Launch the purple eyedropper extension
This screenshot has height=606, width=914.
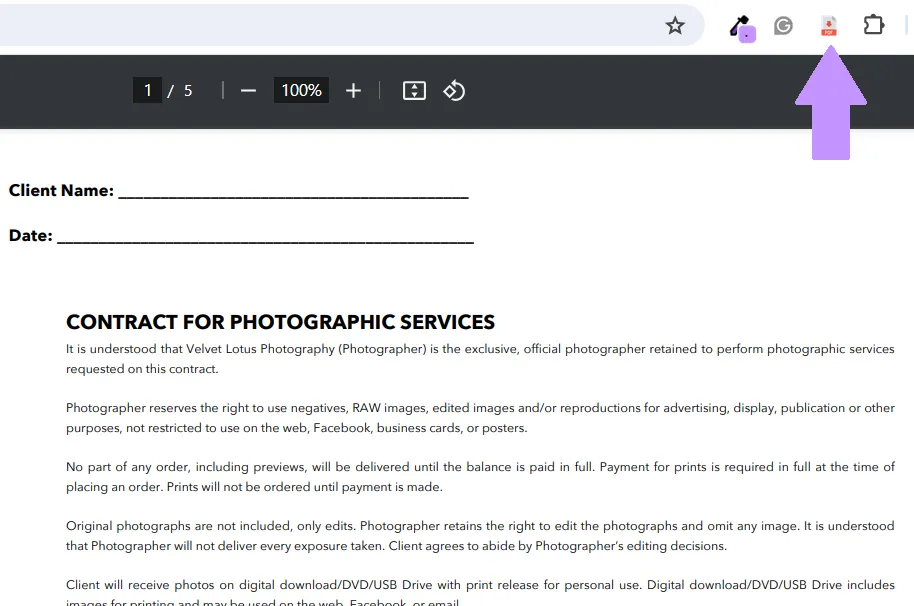[x=741, y=27]
